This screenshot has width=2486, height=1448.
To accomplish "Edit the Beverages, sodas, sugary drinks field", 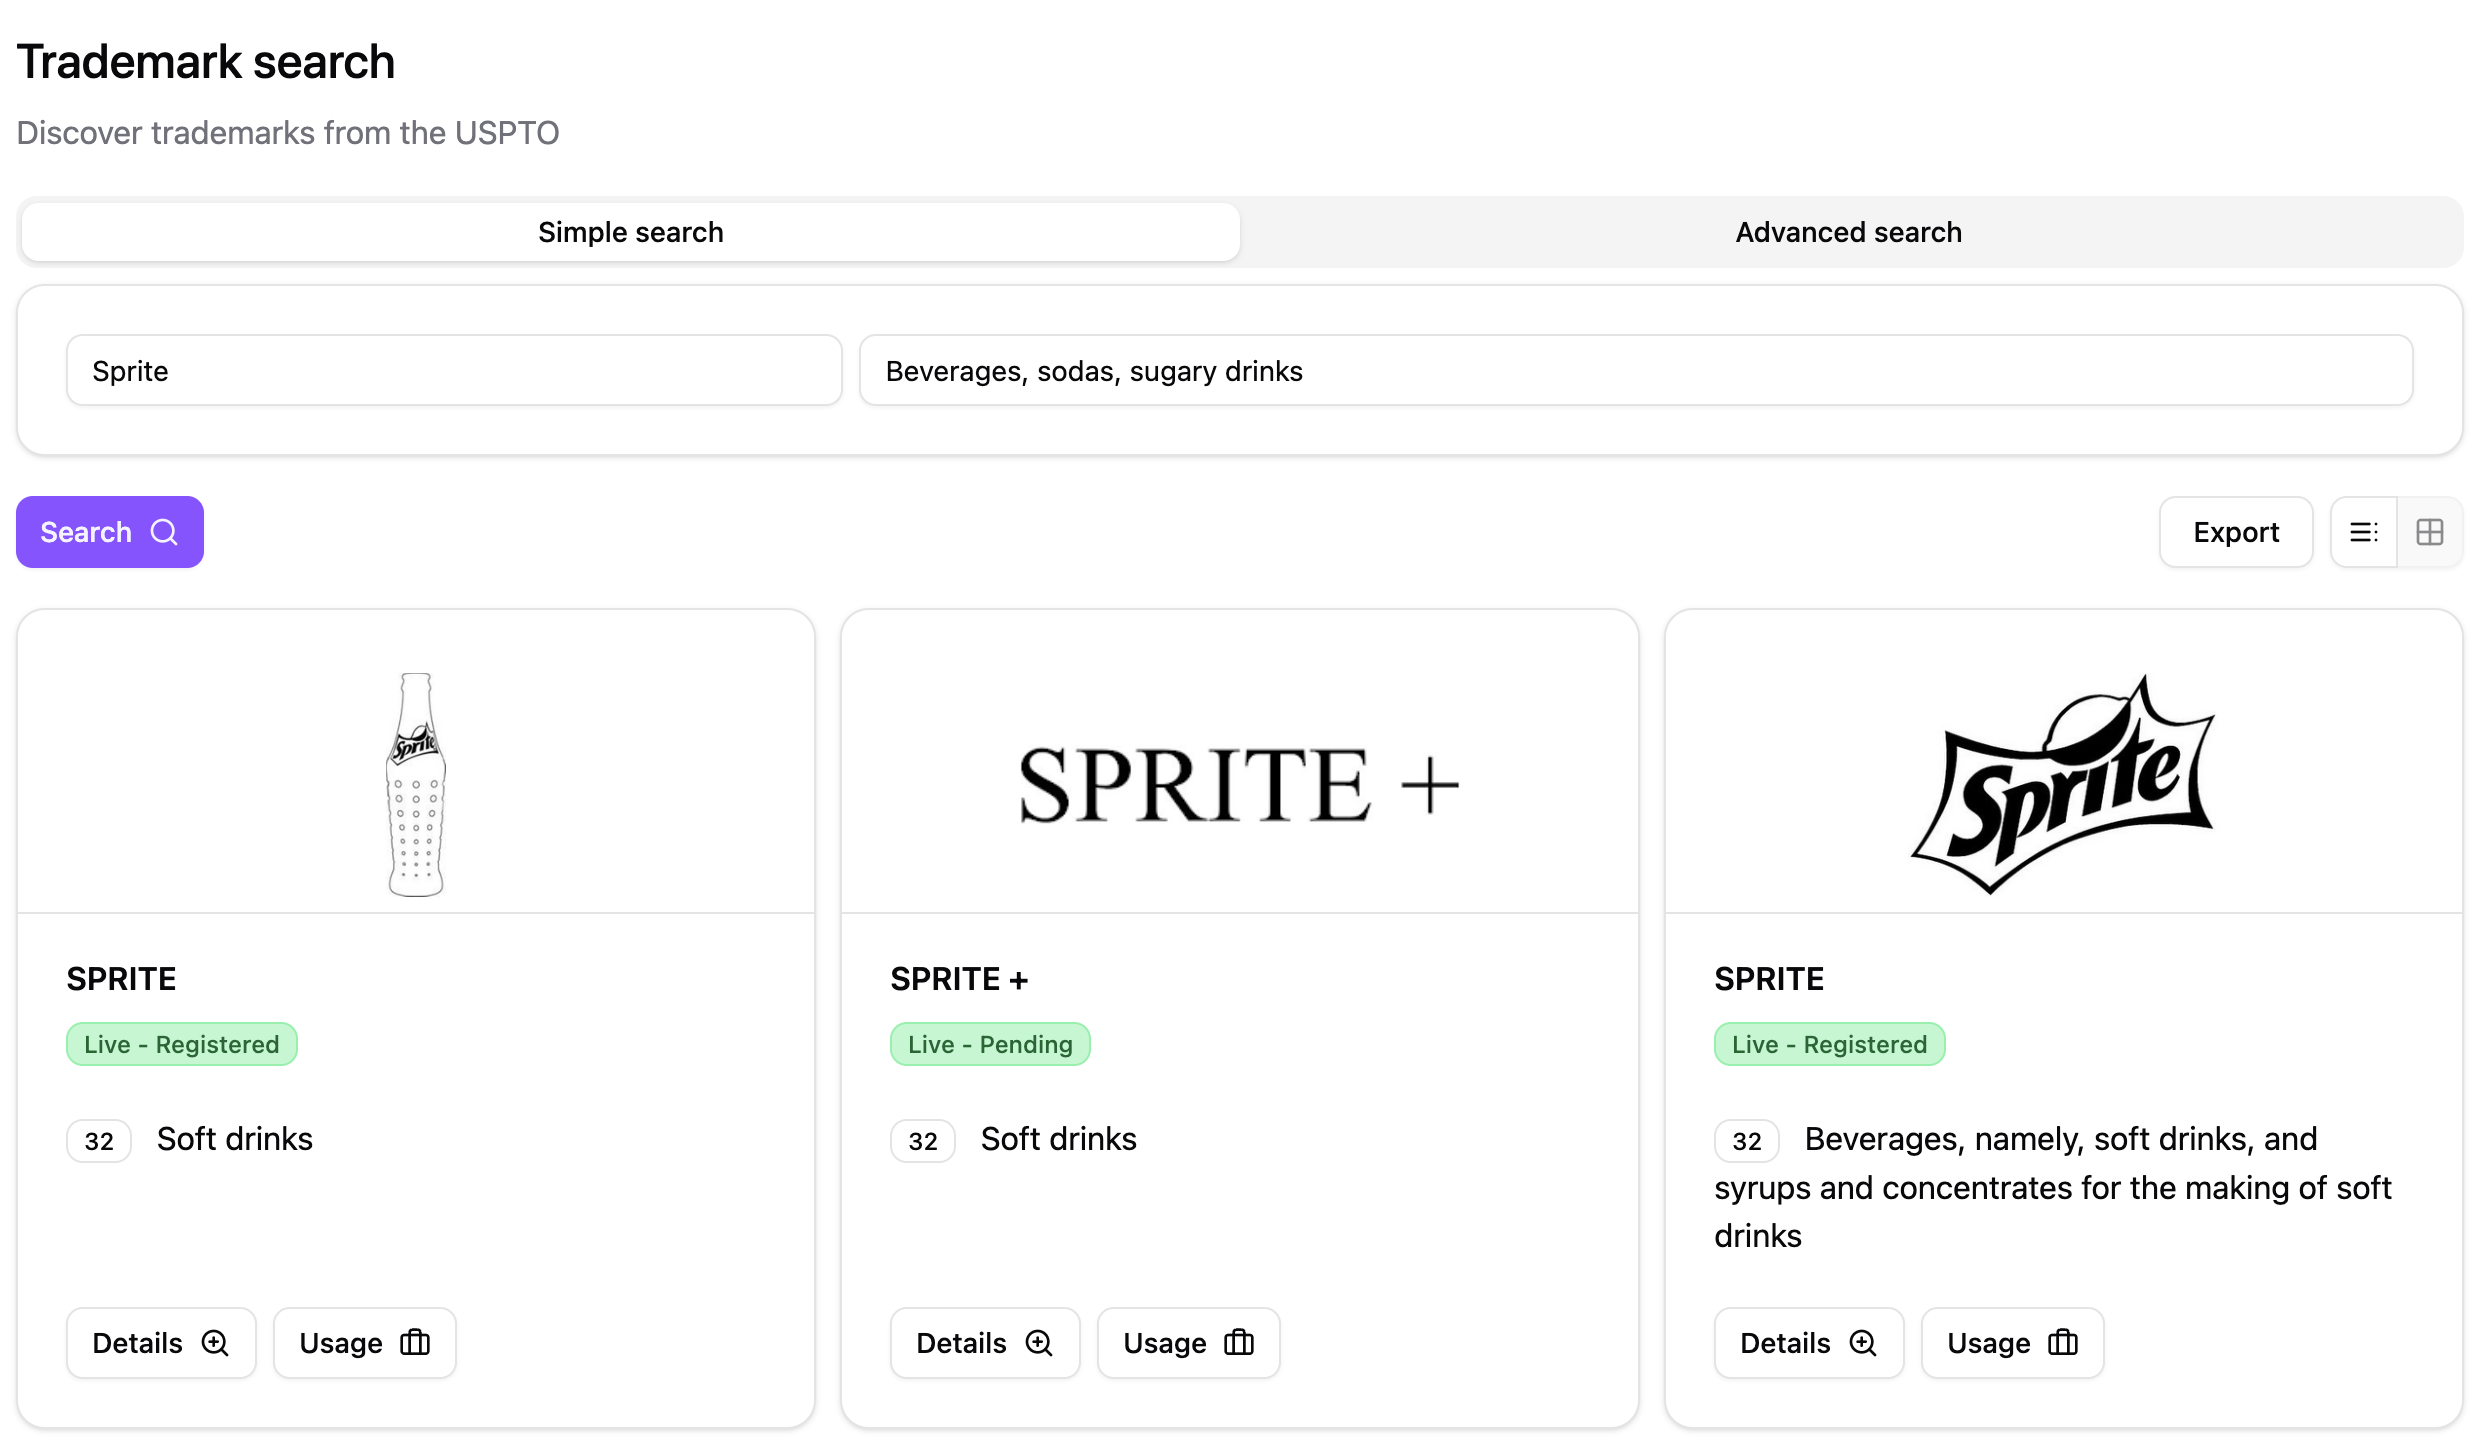I will tap(1636, 371).
